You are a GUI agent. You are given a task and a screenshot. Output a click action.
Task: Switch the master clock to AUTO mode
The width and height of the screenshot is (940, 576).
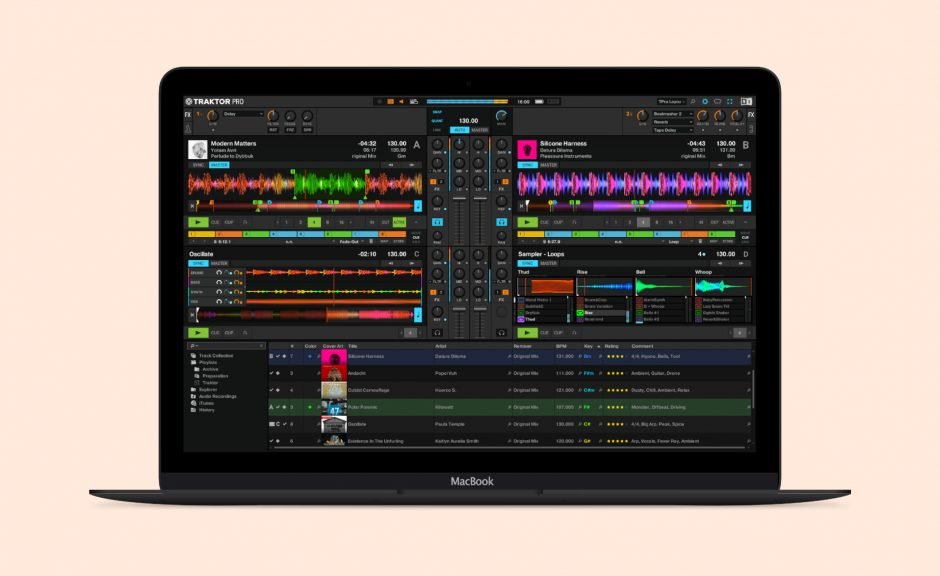pyautogui.click(x=457, y=130)
